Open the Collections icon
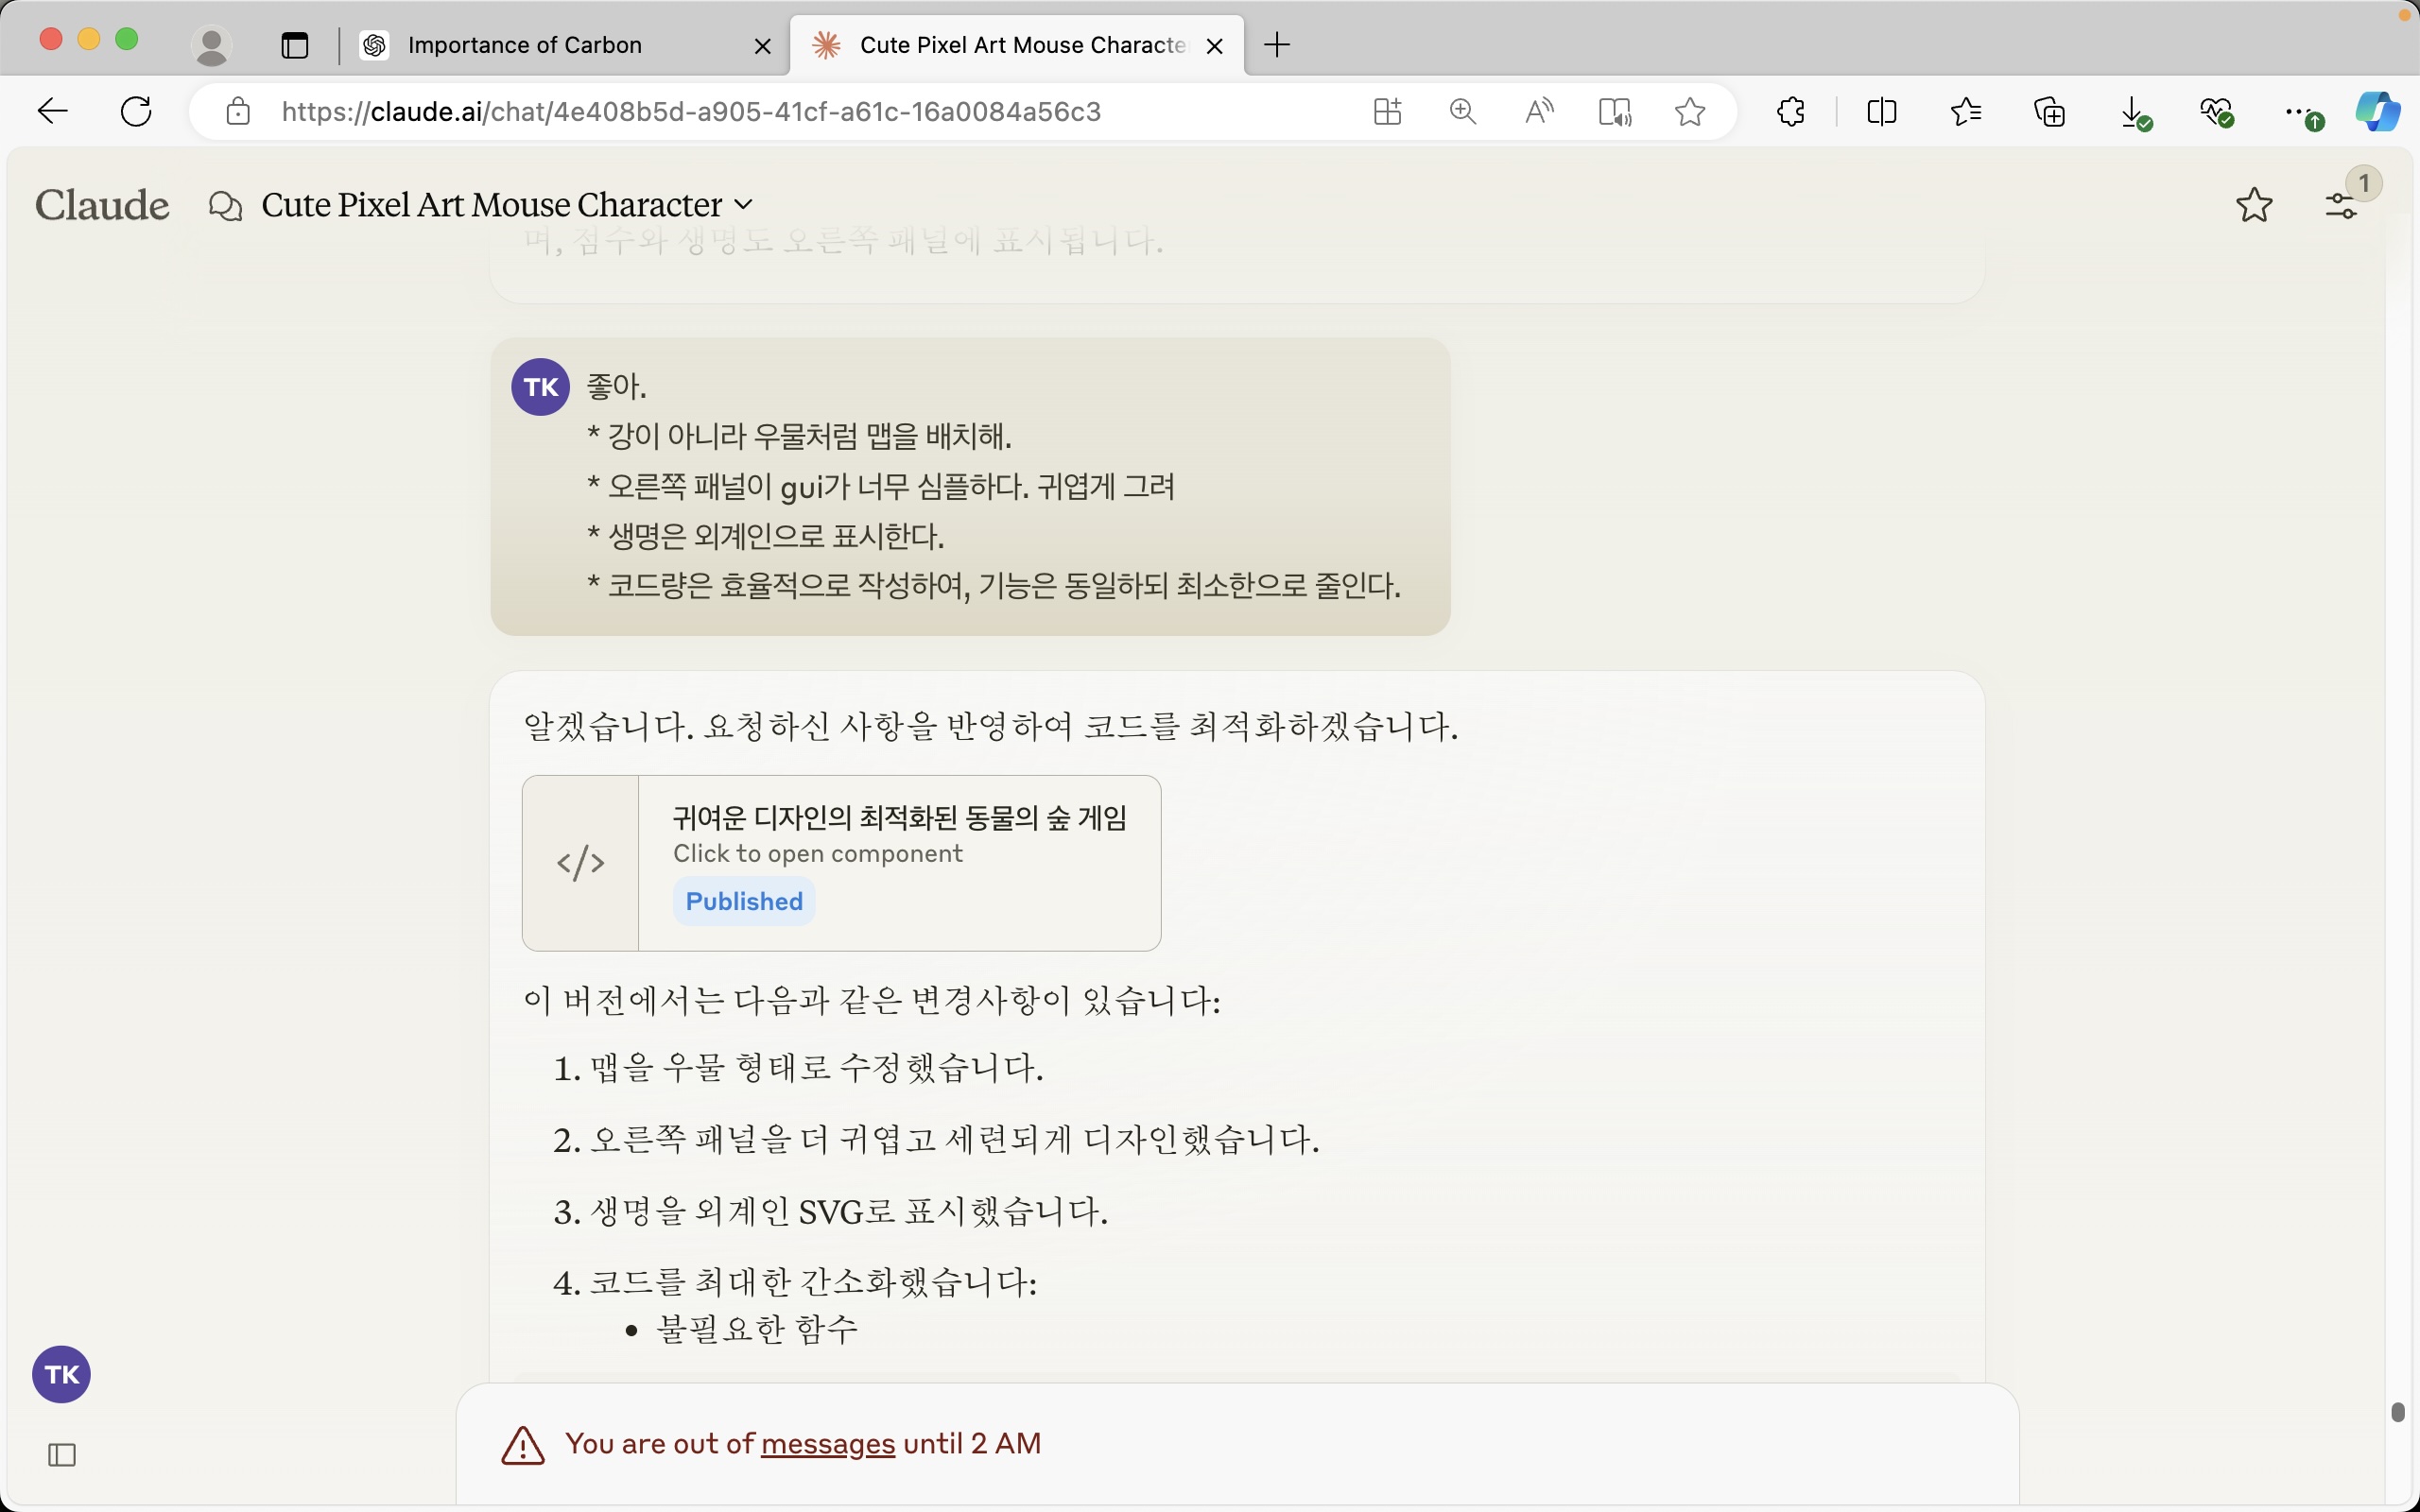This screenshot has width=2420, height=1512. (x=2050, y=111)
